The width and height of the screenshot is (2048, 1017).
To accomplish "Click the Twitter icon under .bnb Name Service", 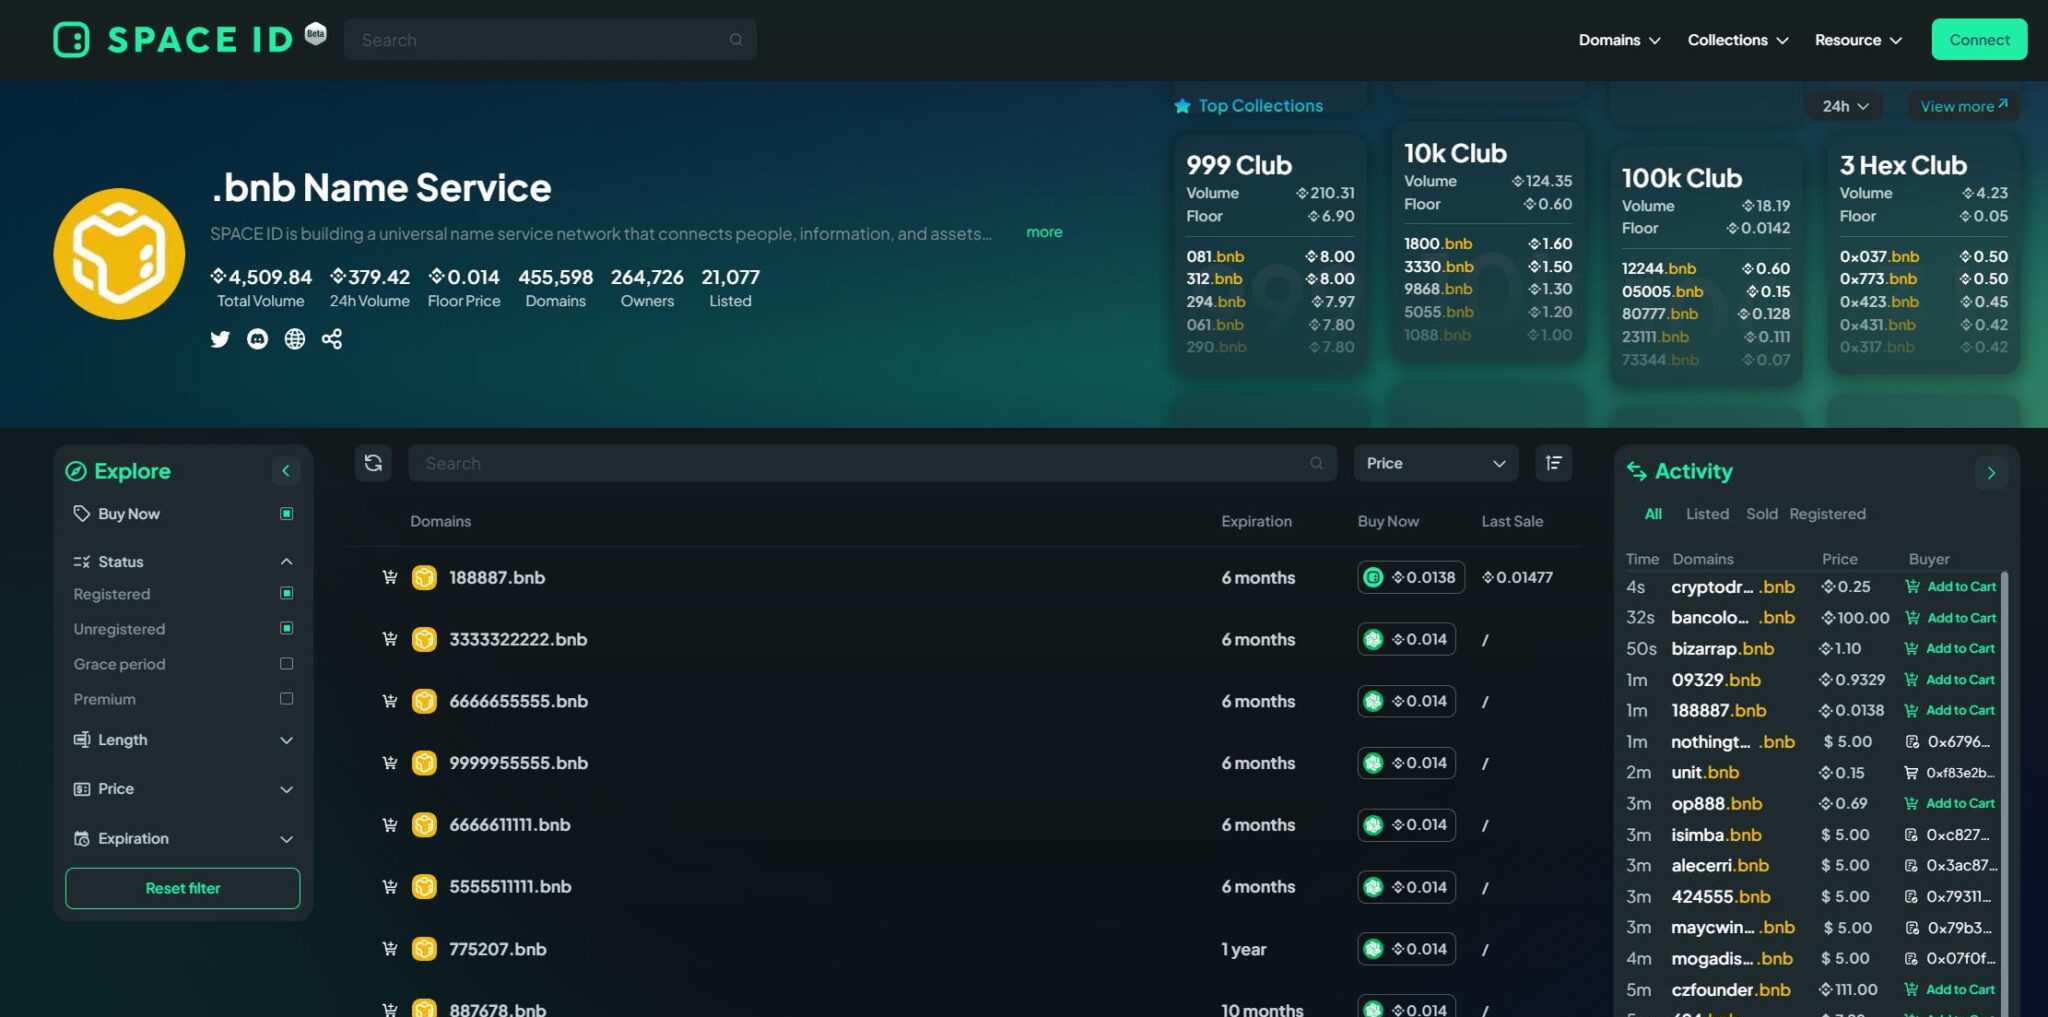I will tap(220, 339).
